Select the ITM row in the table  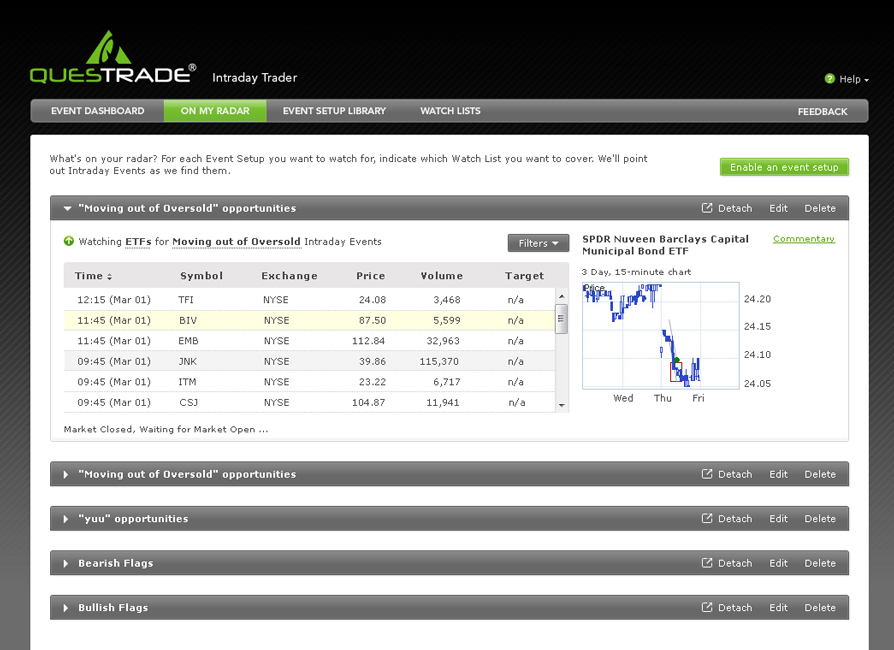[309, 381]
